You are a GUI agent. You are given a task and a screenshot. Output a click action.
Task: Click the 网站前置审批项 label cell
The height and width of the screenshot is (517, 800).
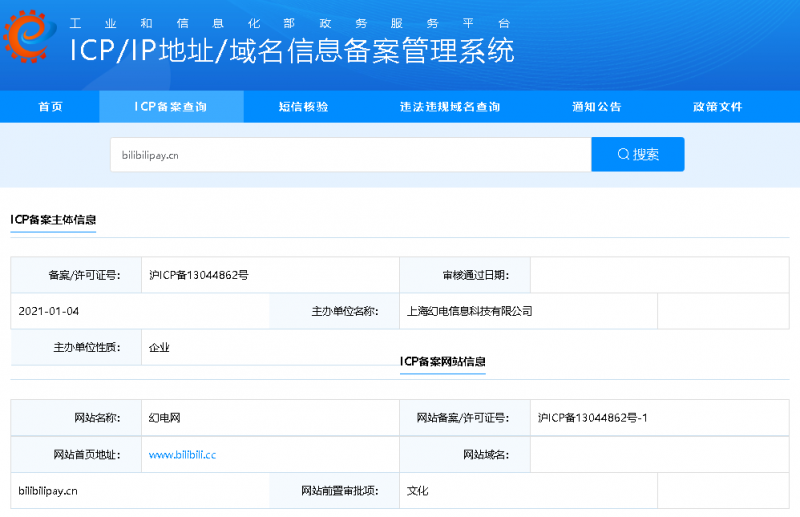[334, 491]
